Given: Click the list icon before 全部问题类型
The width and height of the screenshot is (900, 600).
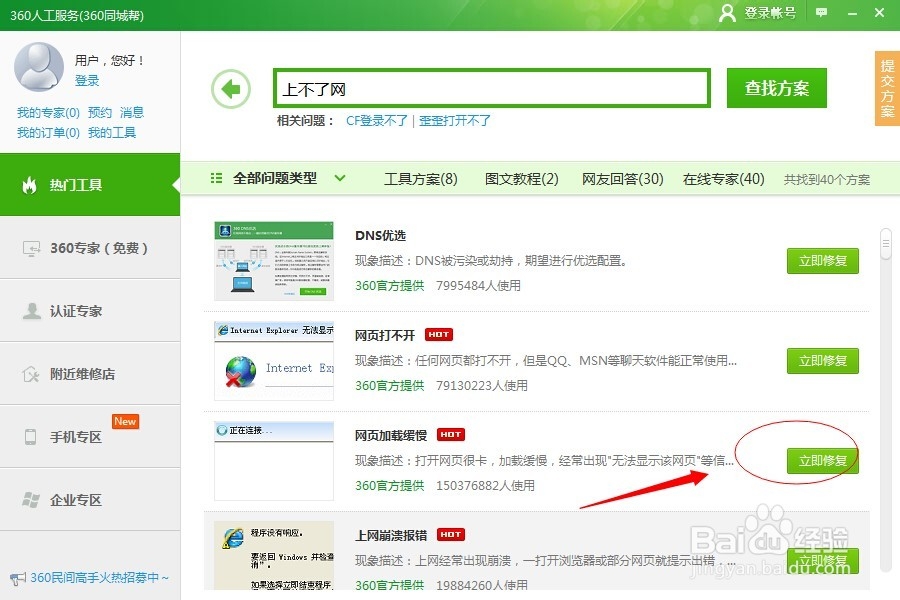Looking at the screenshot, I should 216,178.
